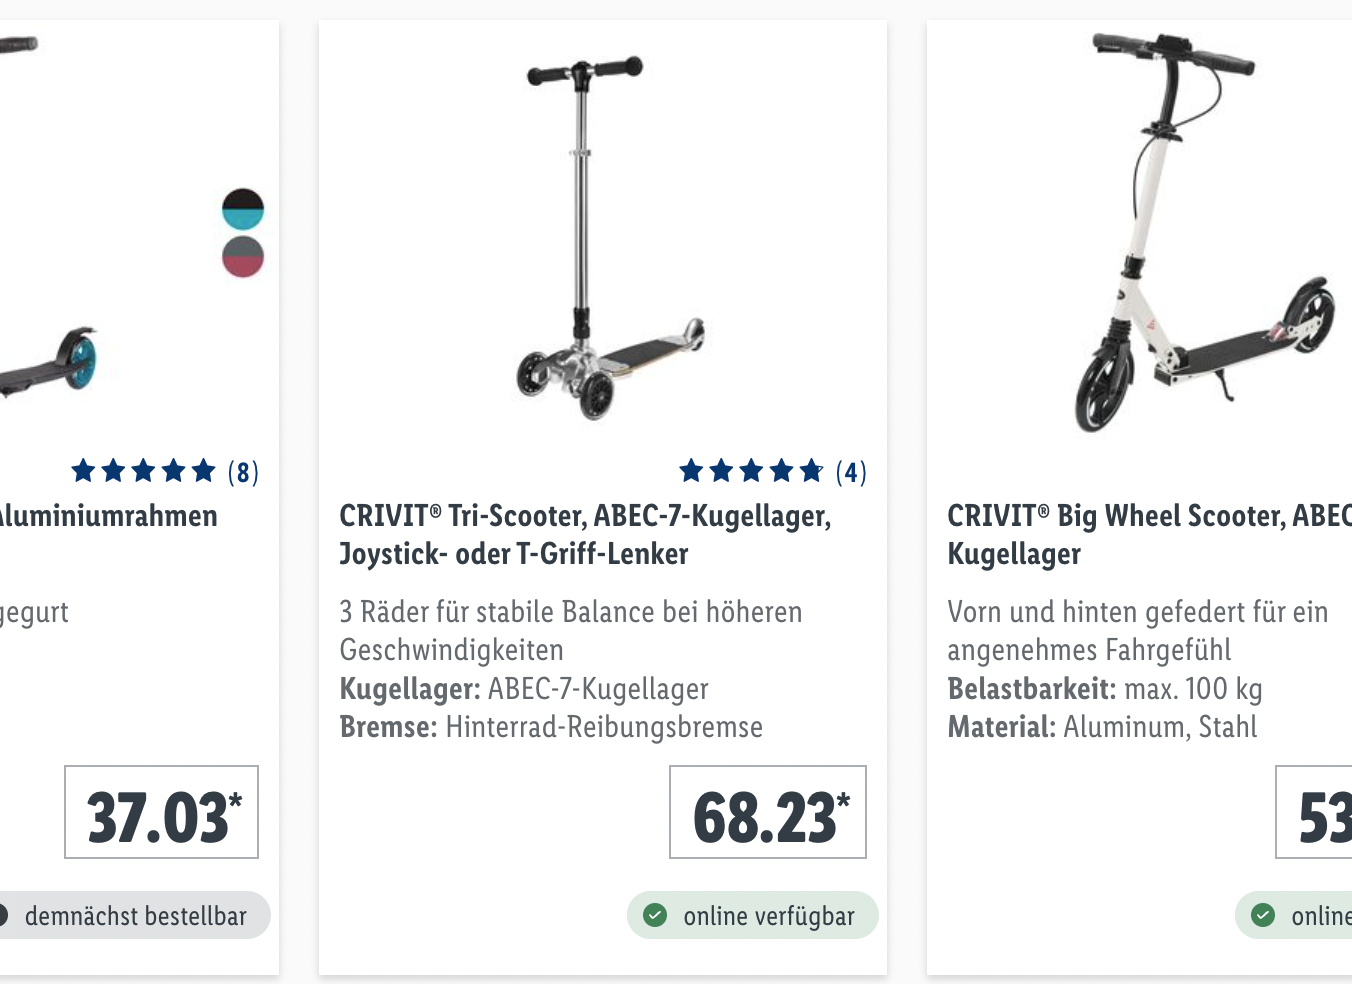Open the (4) review count
The width and height of the screenshot is (1352, 984).
[x=851, y=472]
